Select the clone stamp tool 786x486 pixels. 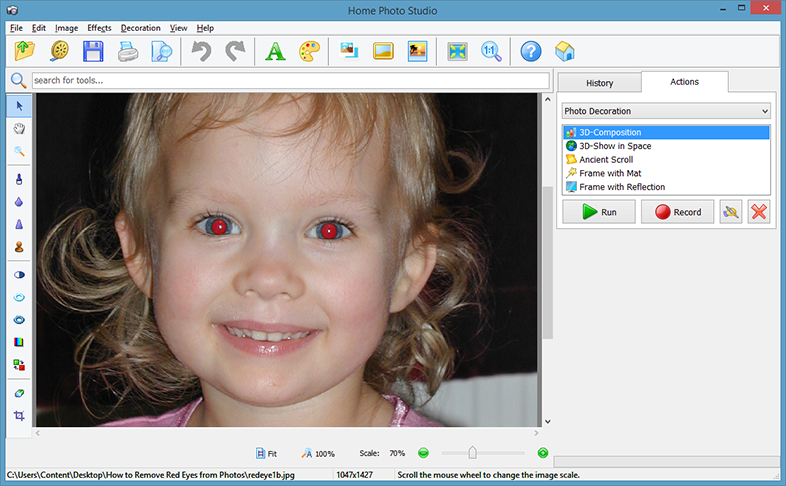tap(19, 247)
